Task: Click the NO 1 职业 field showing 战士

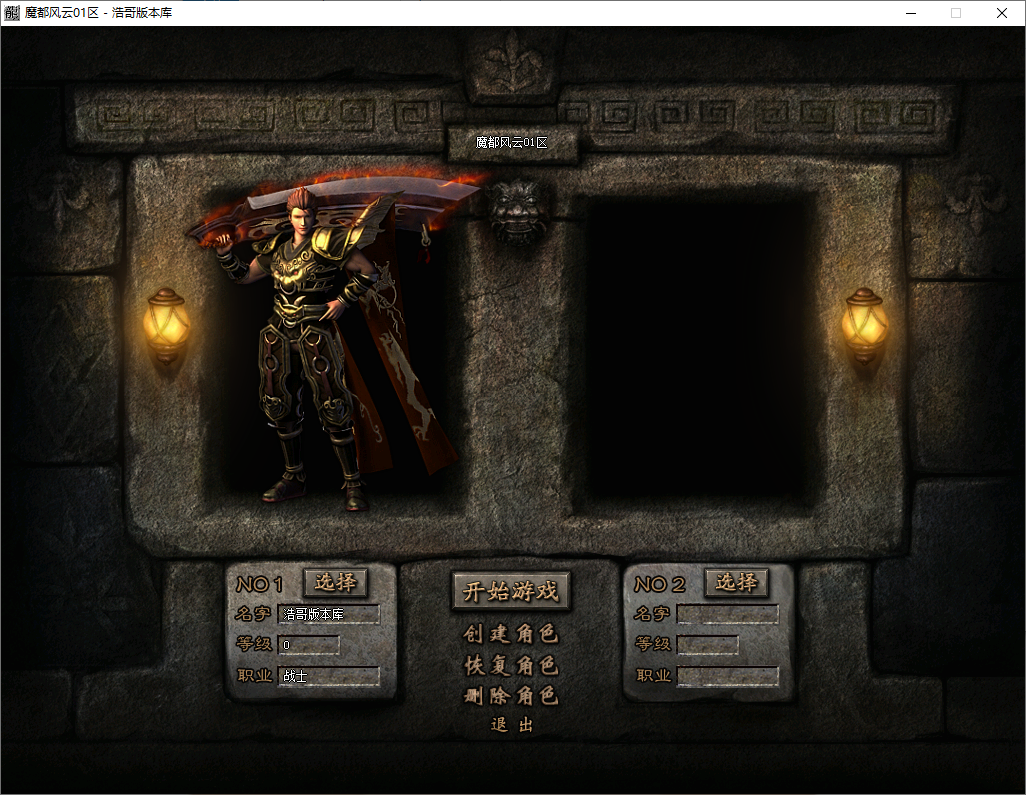Action: tap(328, 676)
